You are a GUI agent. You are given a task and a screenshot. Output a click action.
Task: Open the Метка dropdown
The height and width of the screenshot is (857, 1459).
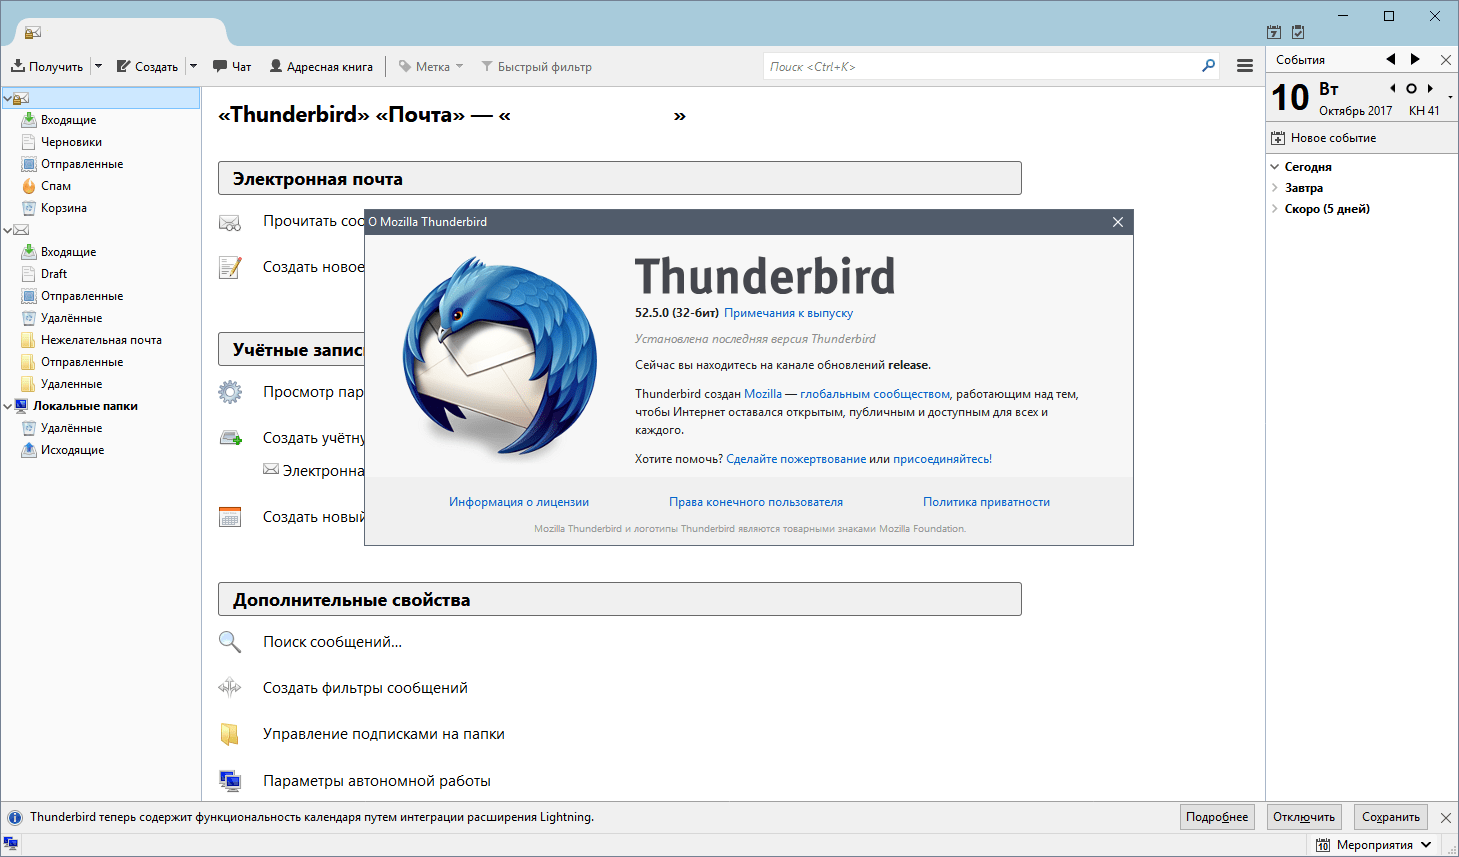coord(432,66)
